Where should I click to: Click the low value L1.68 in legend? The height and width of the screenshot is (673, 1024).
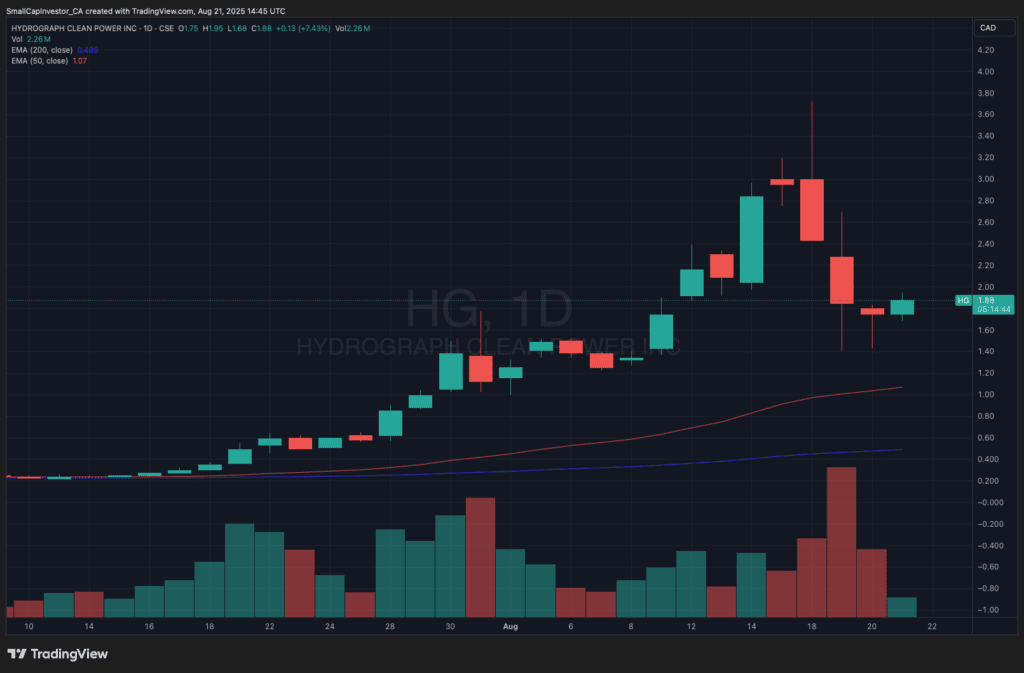point(237,28)
